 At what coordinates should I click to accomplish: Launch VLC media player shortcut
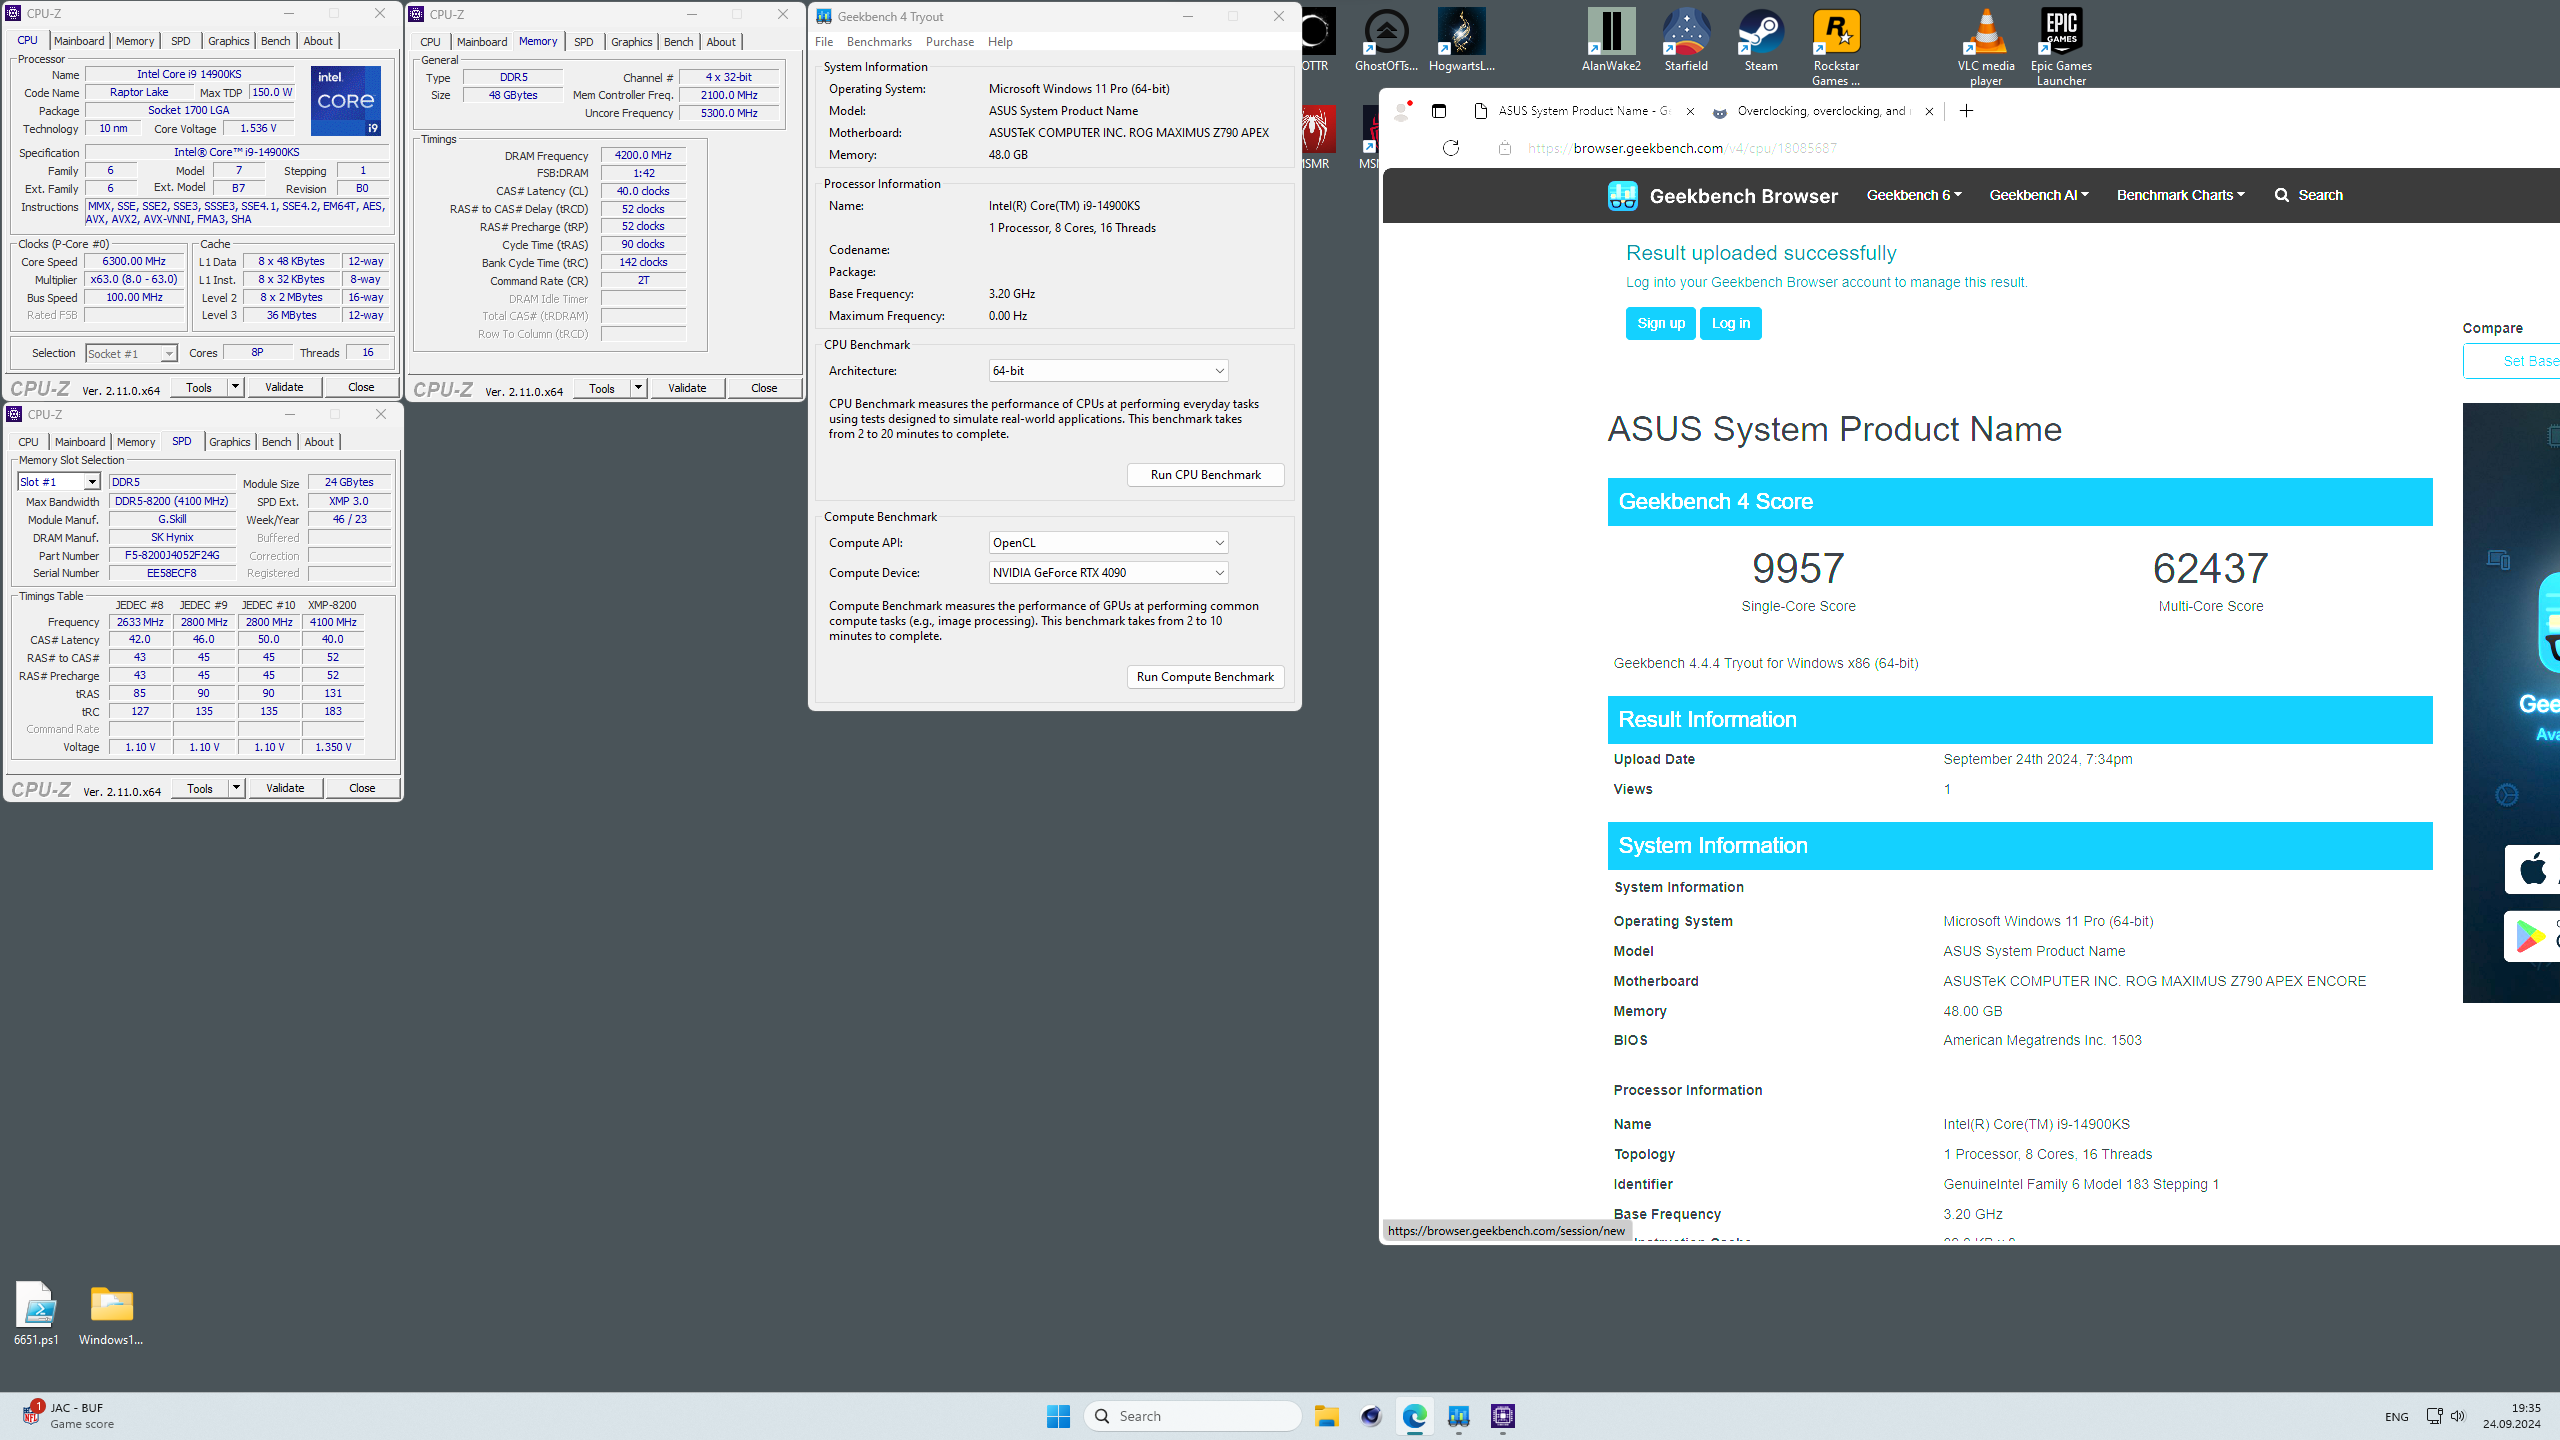point(1986,47)
